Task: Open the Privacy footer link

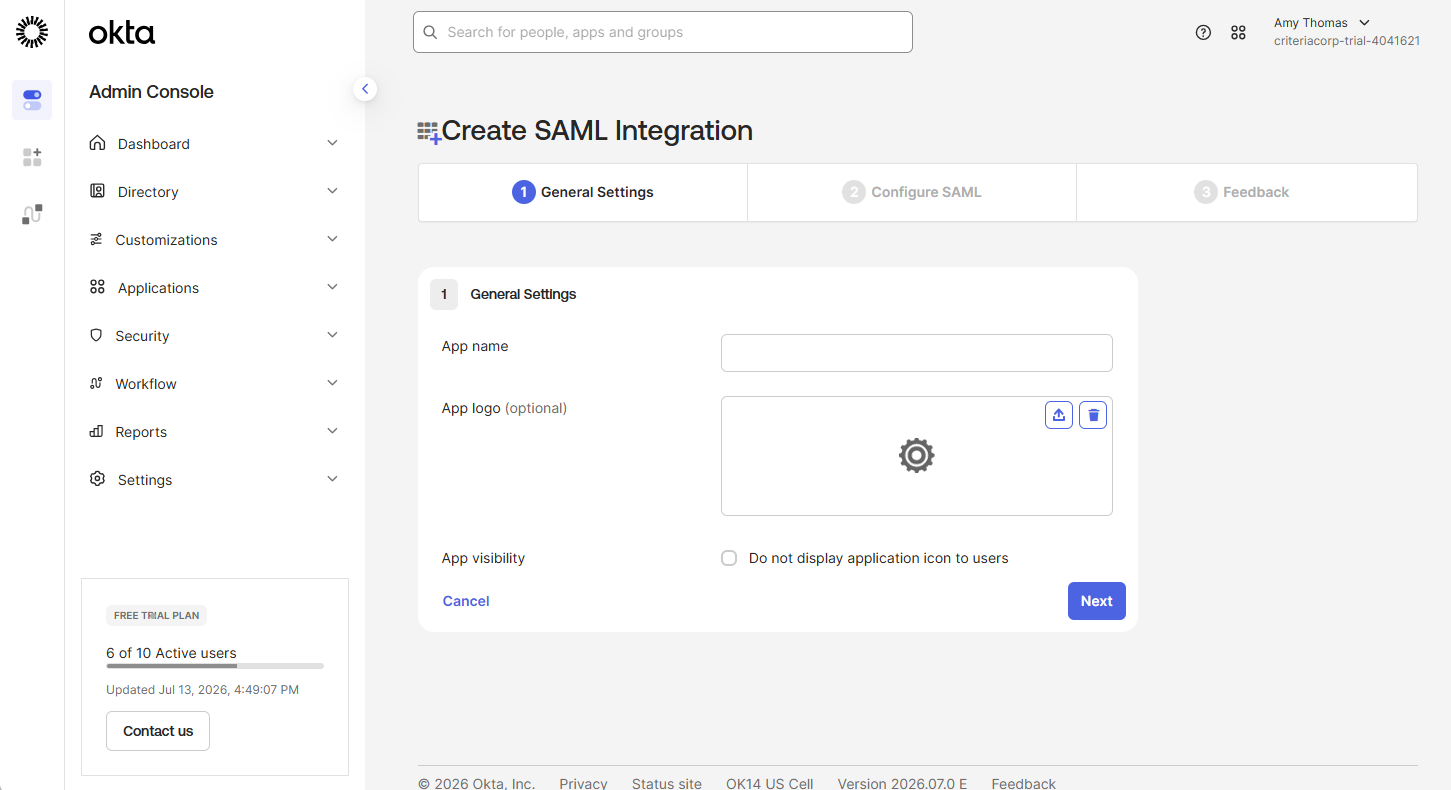Action: click(583, 783)
